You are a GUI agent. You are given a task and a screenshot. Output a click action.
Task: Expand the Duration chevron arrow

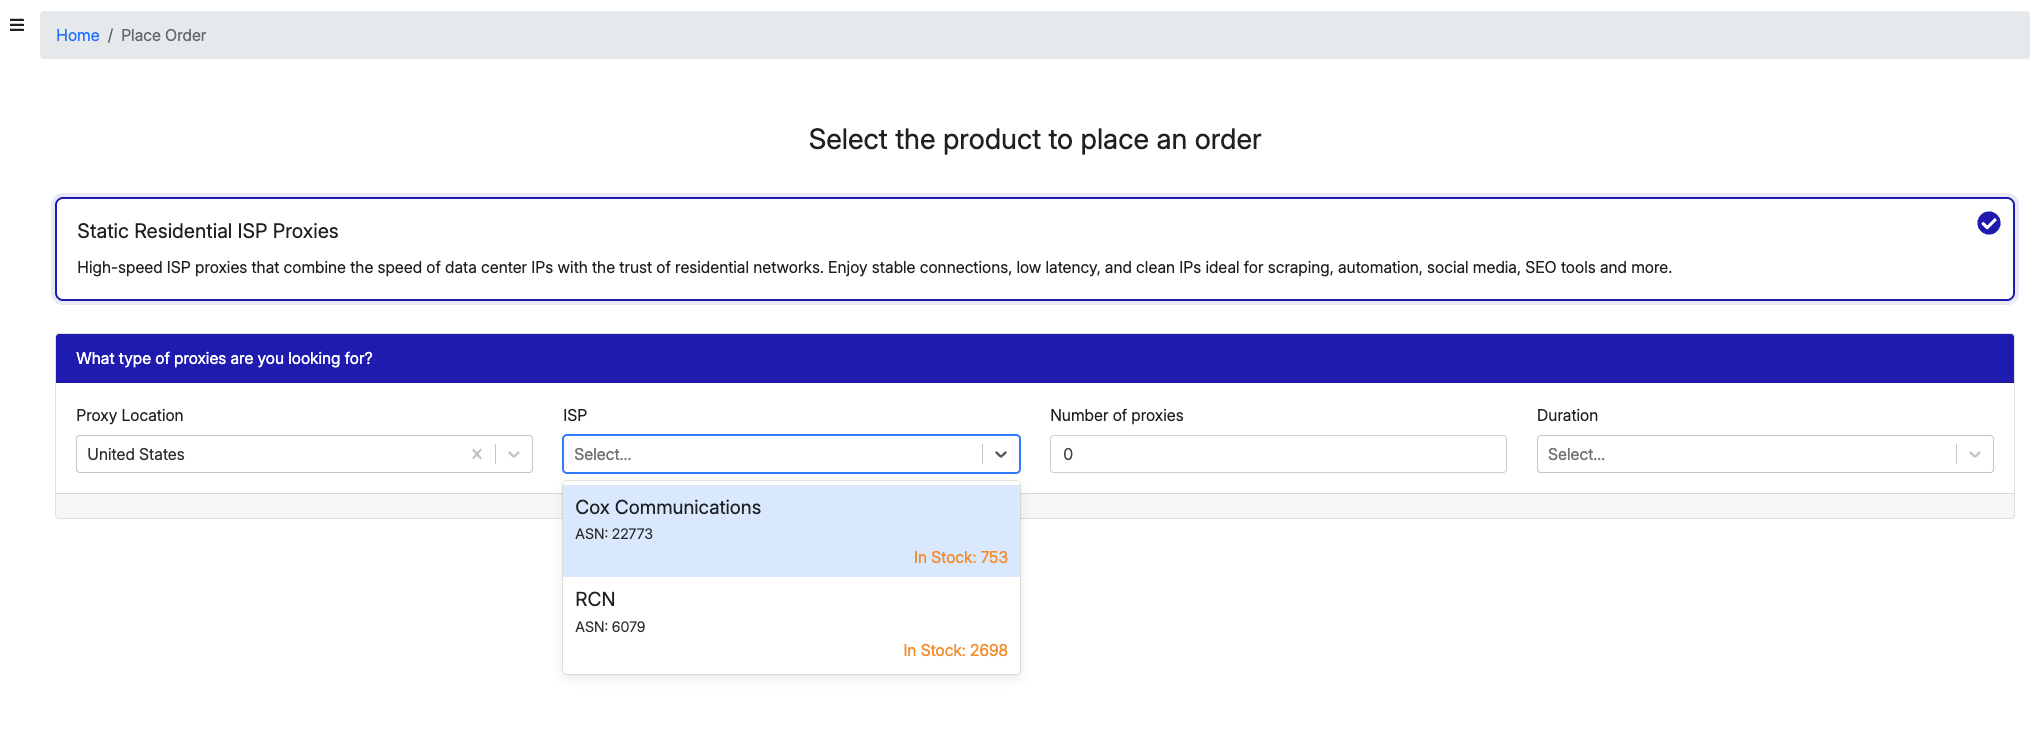click(x=1975, y=454)
